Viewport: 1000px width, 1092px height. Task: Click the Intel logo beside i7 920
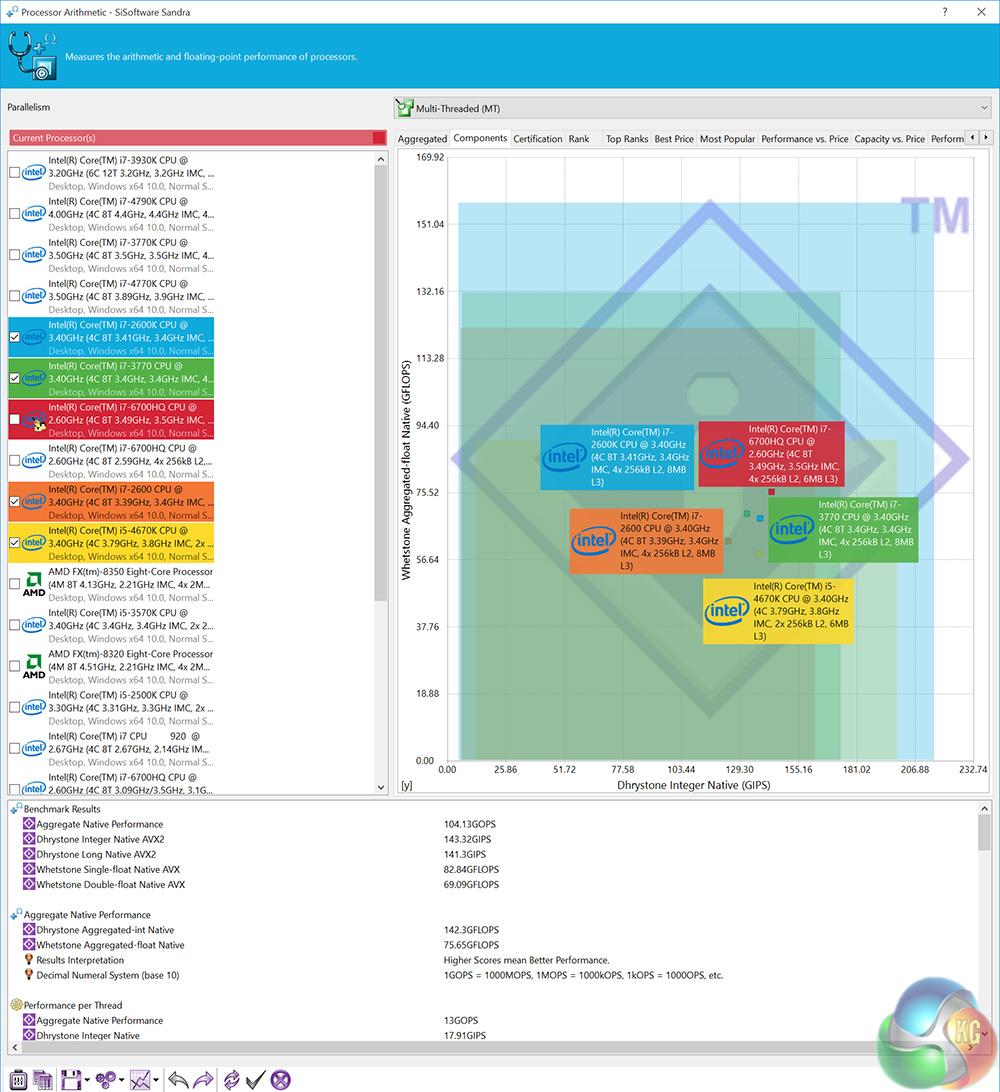[33, 749]
